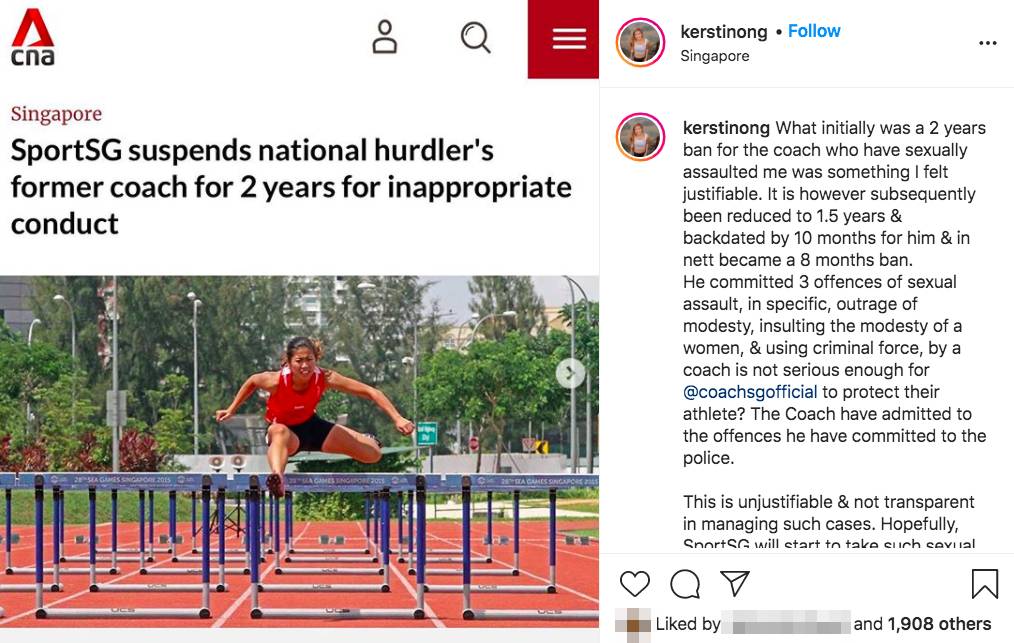Click kerstinong username in post header
The height and width of the screenshot is (643, 1014).
(x=725, y=32)
